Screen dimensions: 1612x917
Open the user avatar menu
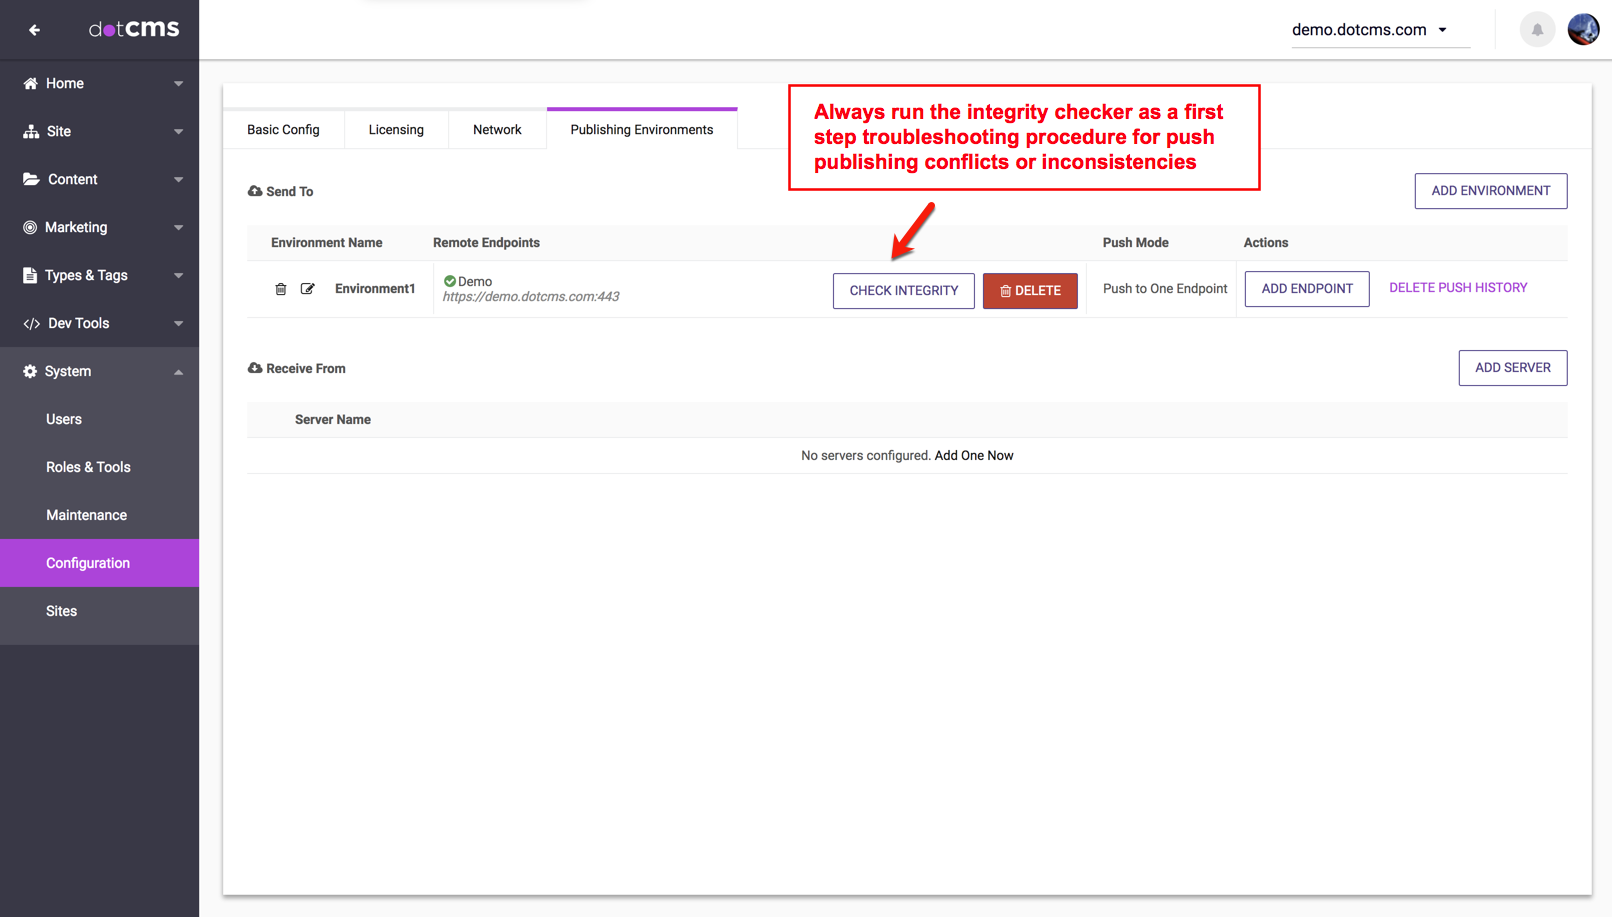coord(1583,30)
